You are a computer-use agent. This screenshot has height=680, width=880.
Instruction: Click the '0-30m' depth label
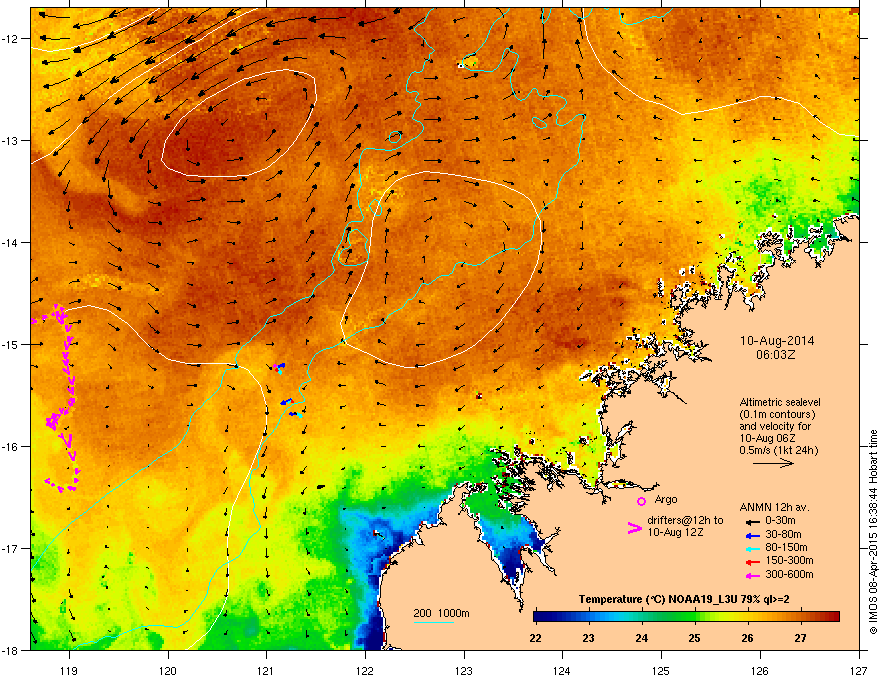coord(780,521)
